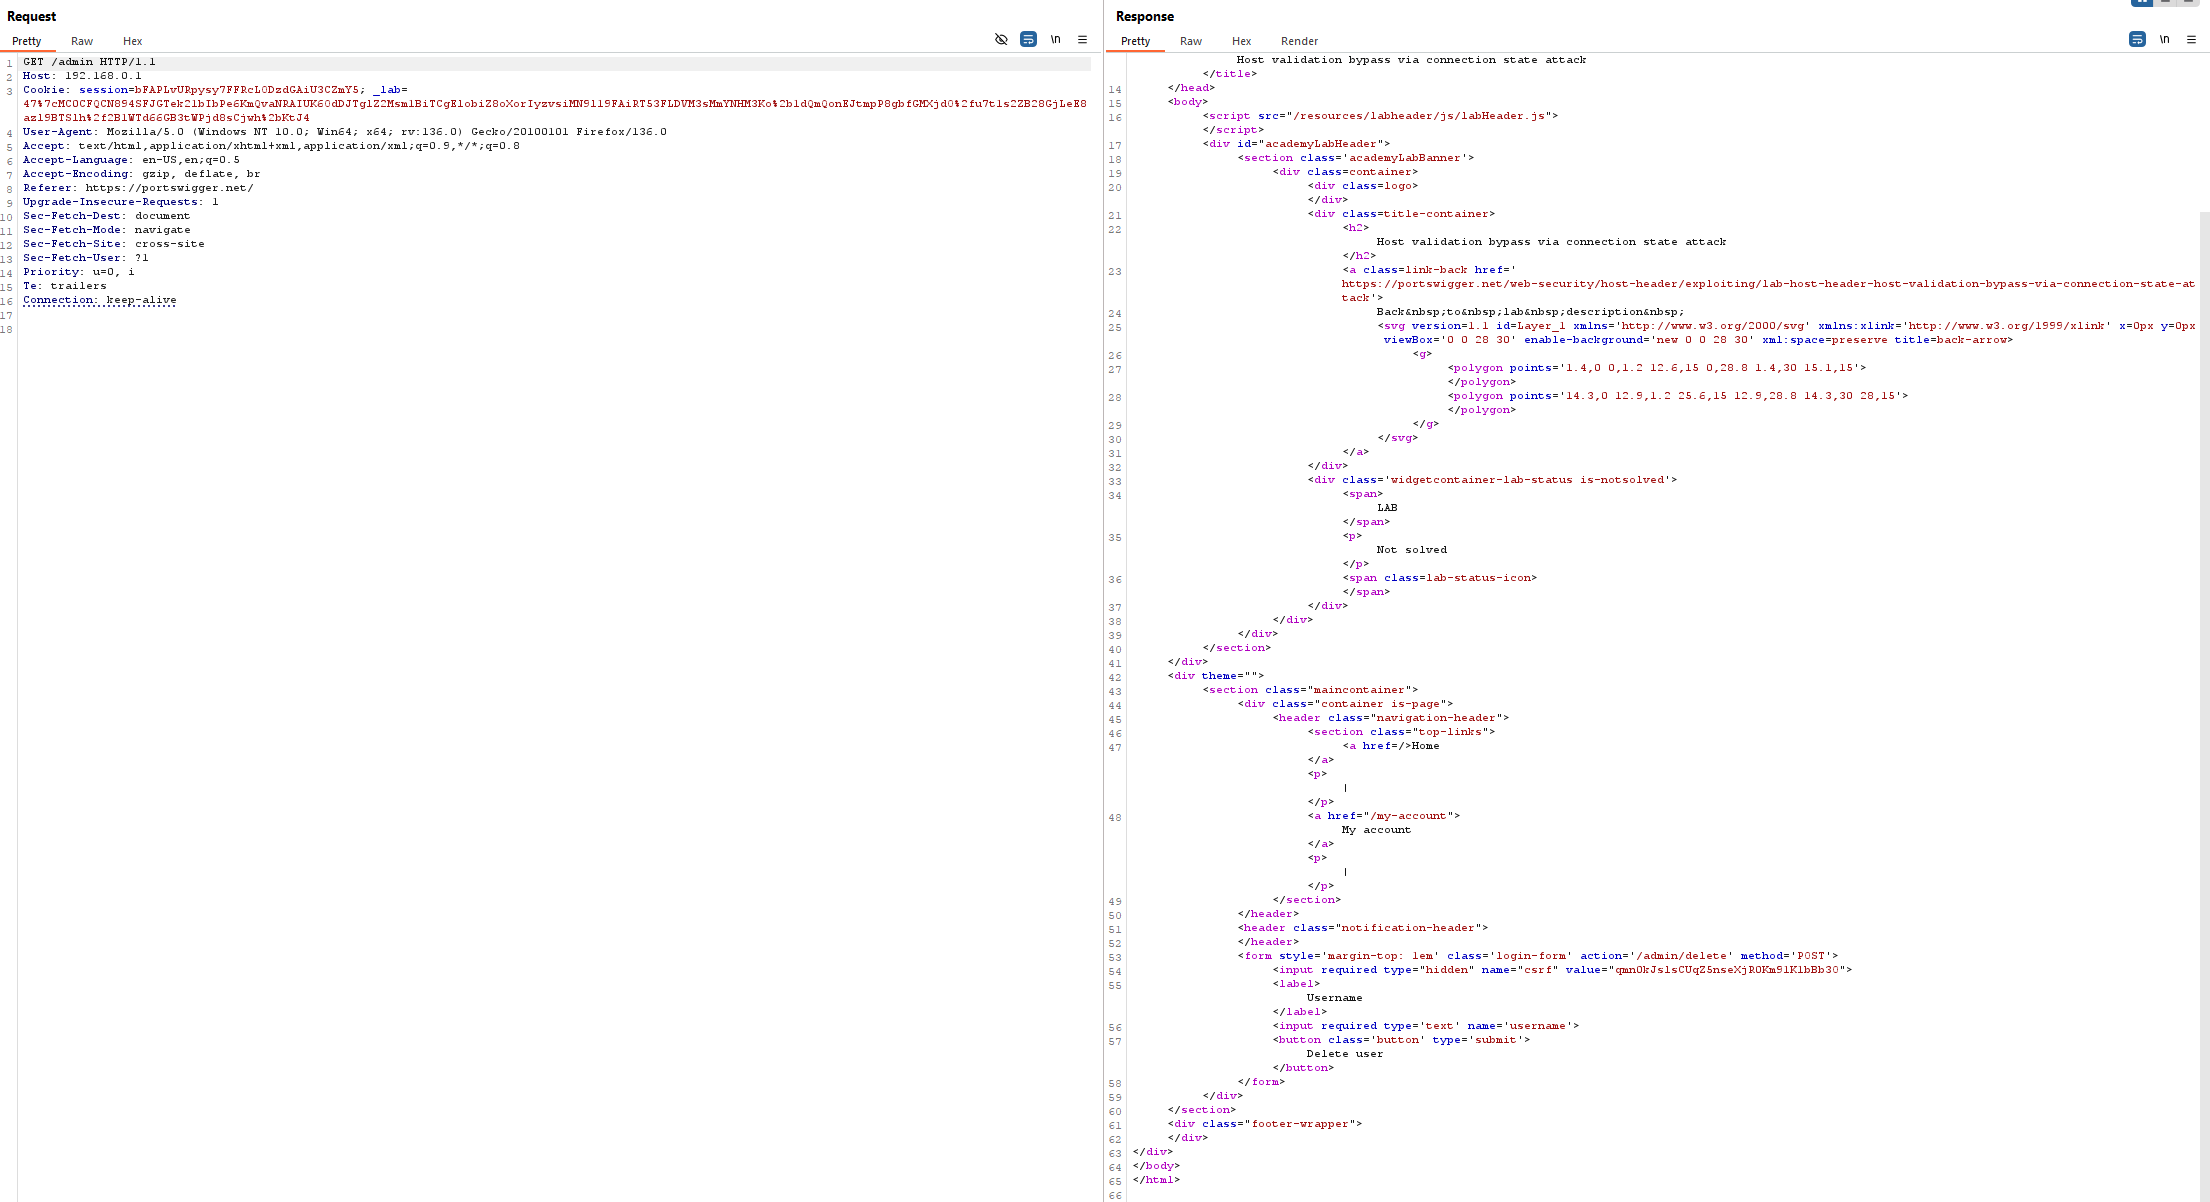The image size is (2210, 1202).
Task: Open Response panel hamburger menu
Action: (x=2191, y=40)
